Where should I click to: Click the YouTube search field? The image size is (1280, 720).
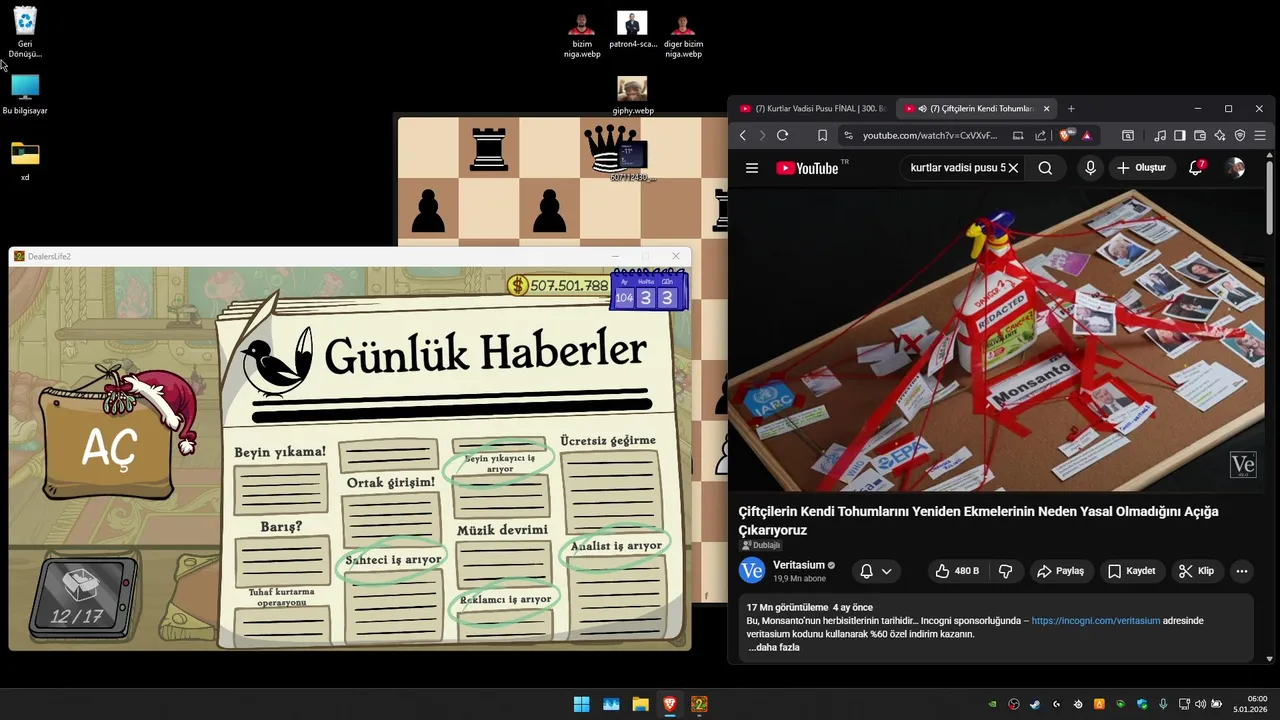(x=957, y=168)
